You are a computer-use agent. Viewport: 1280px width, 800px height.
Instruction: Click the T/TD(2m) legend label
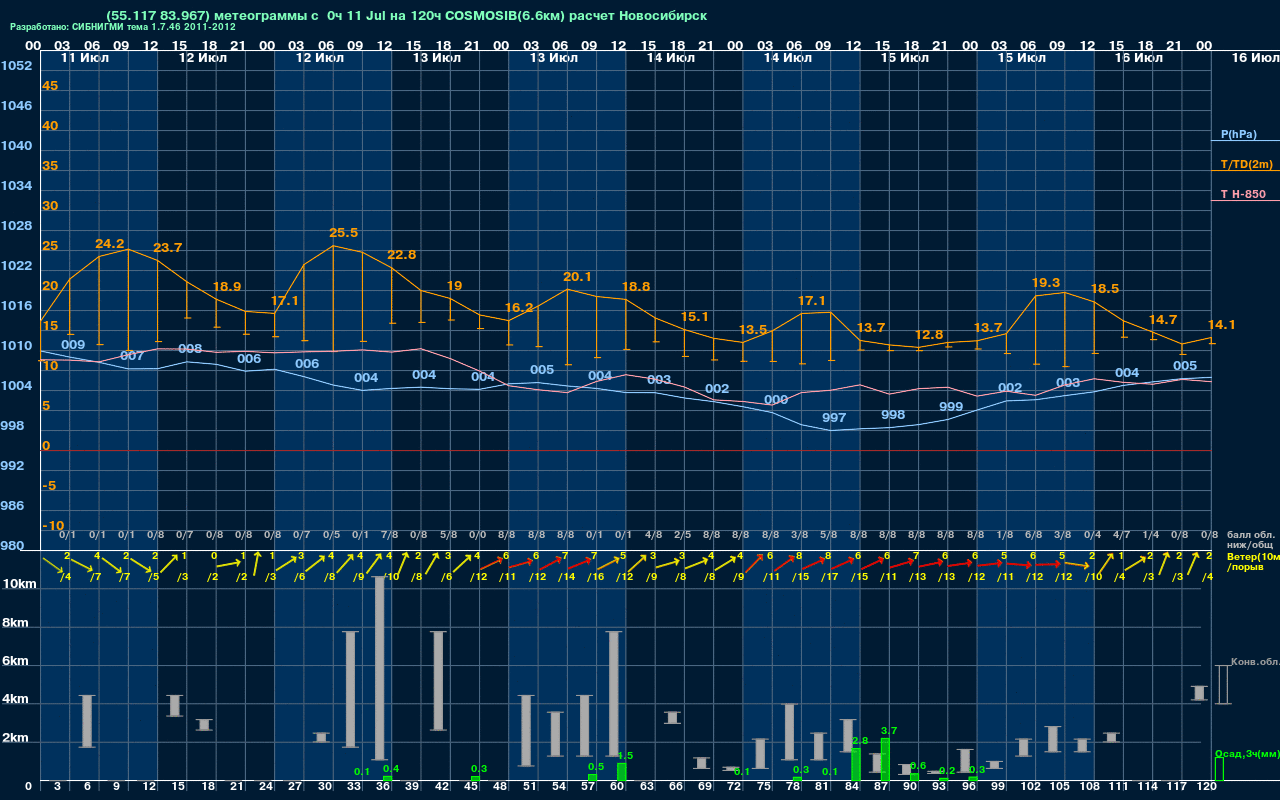pos(1246,164)
